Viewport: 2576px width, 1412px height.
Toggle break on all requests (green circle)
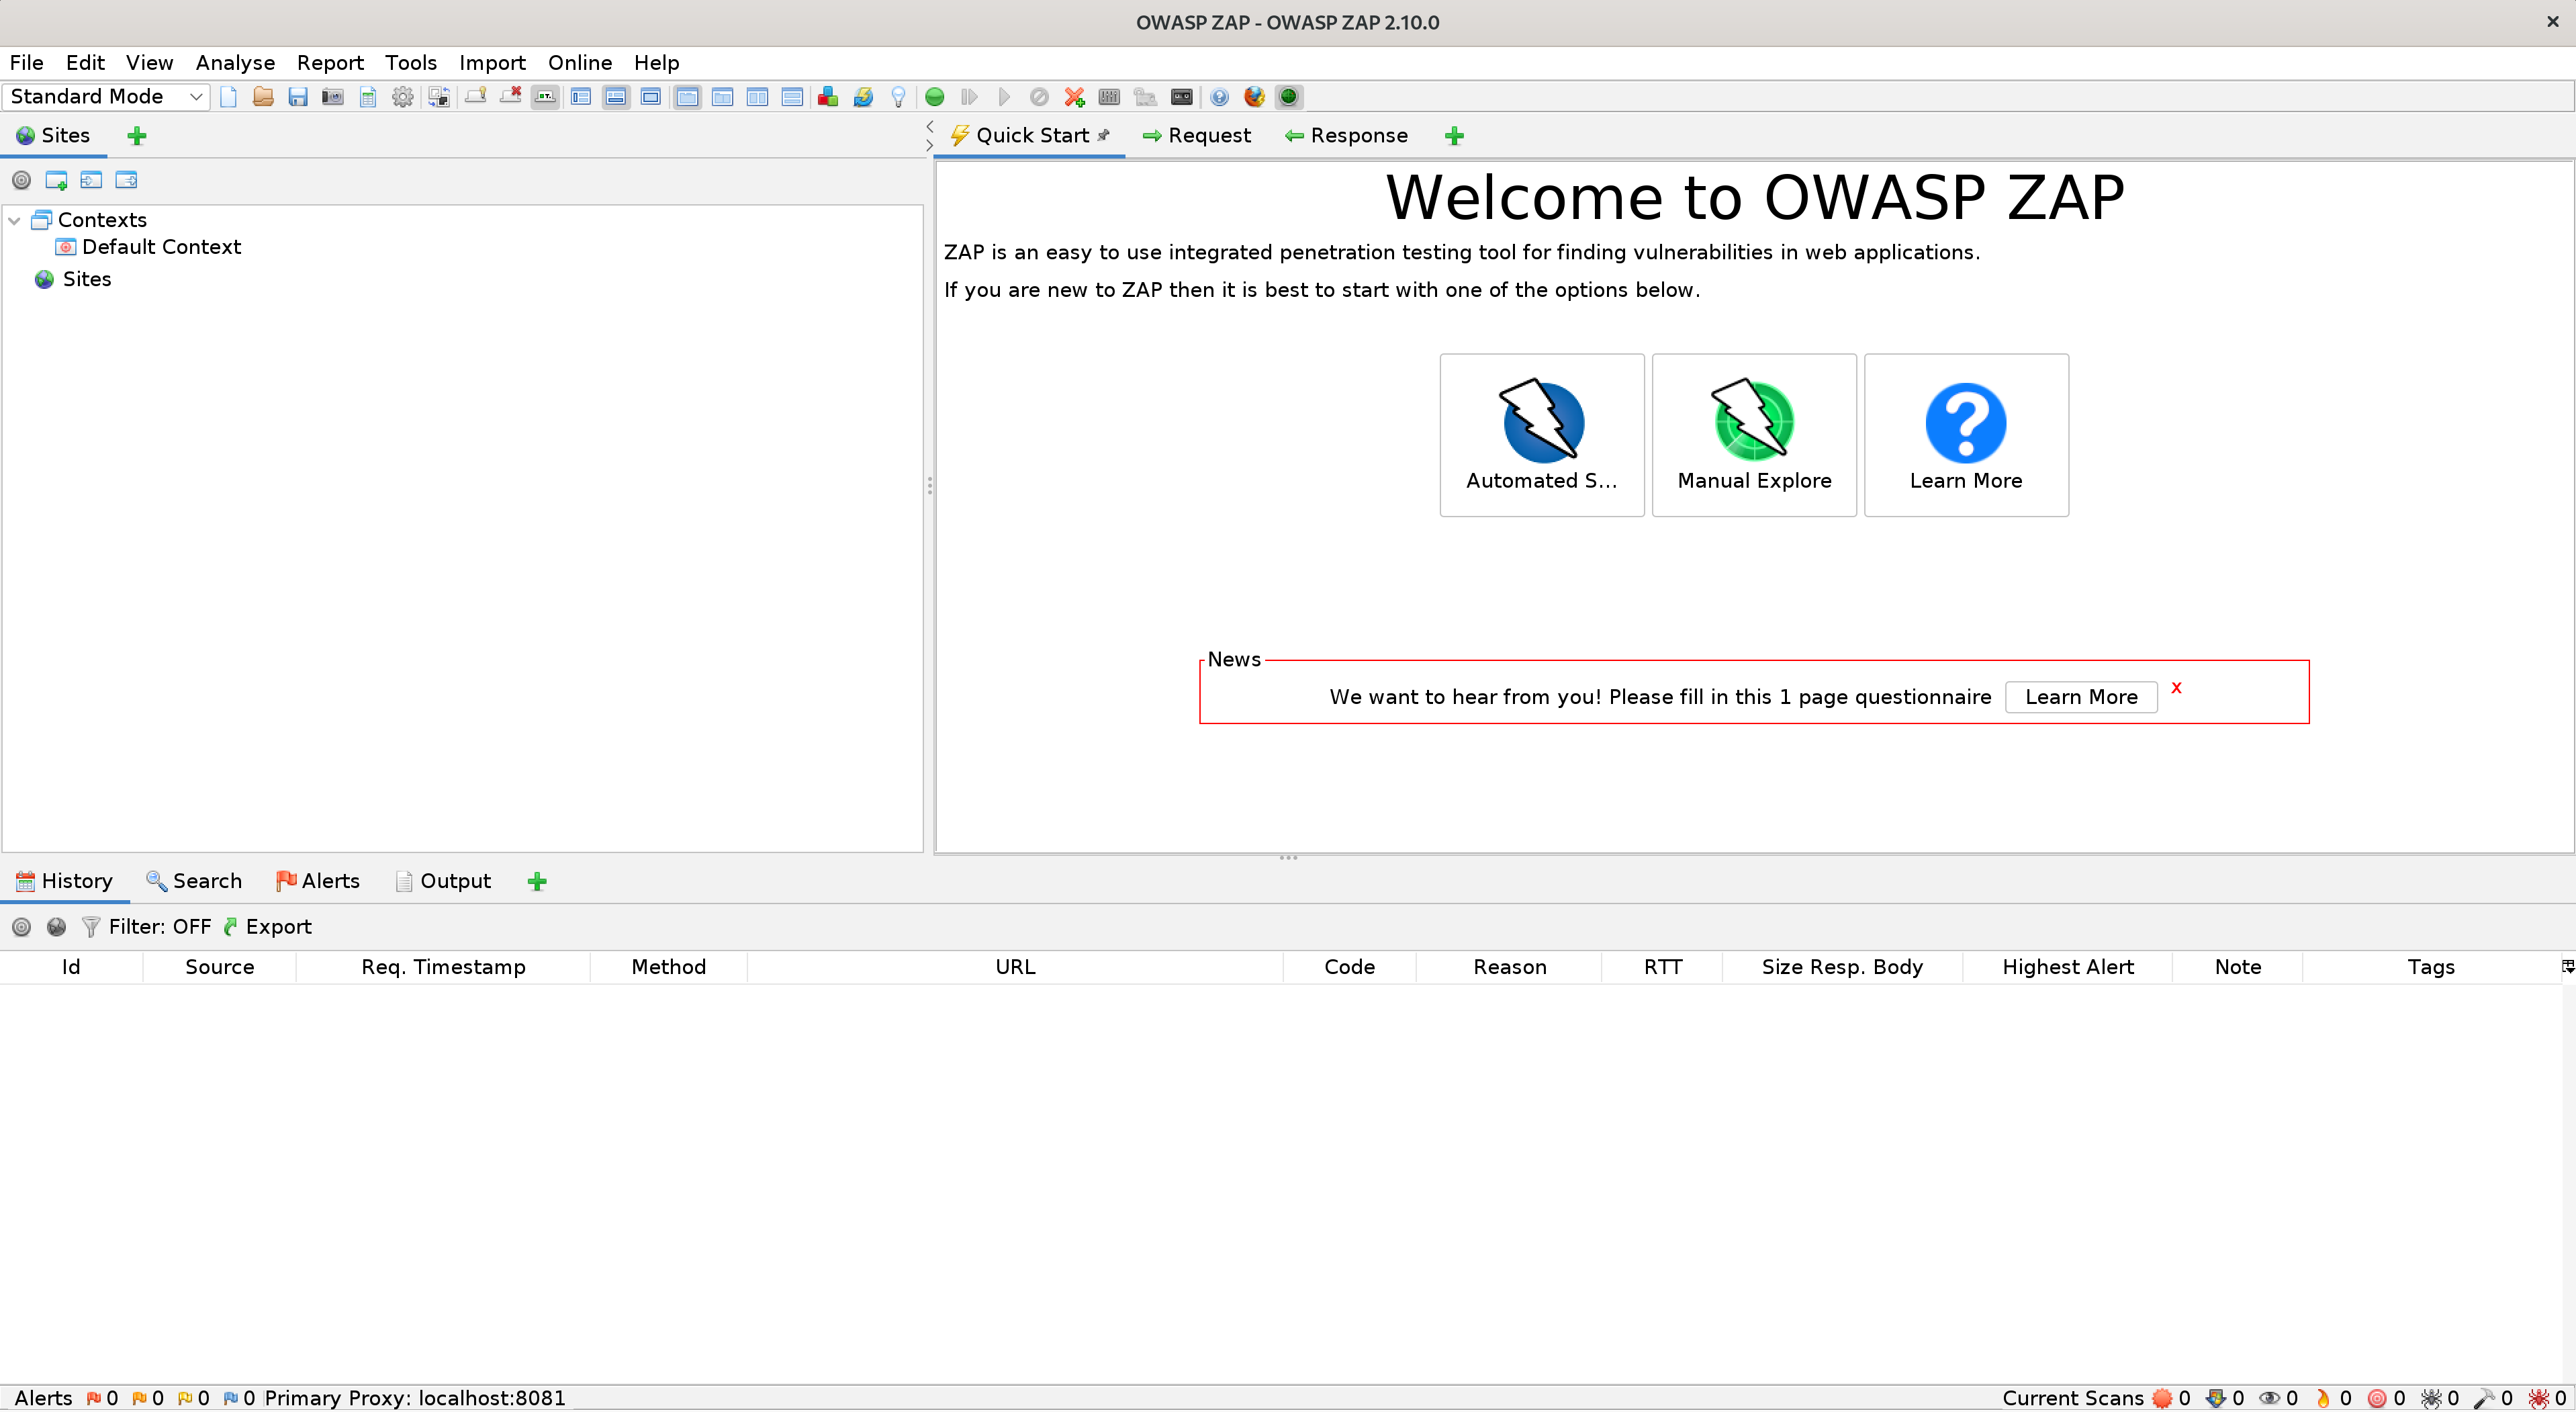tap(935, 97)
